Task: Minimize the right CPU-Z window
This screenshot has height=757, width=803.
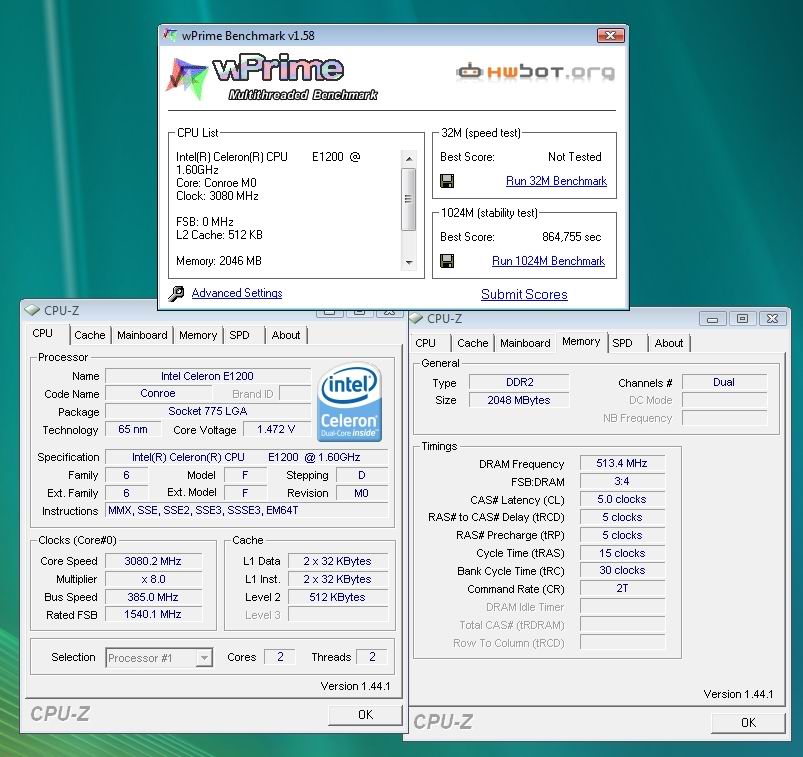Action: (712, 319)
